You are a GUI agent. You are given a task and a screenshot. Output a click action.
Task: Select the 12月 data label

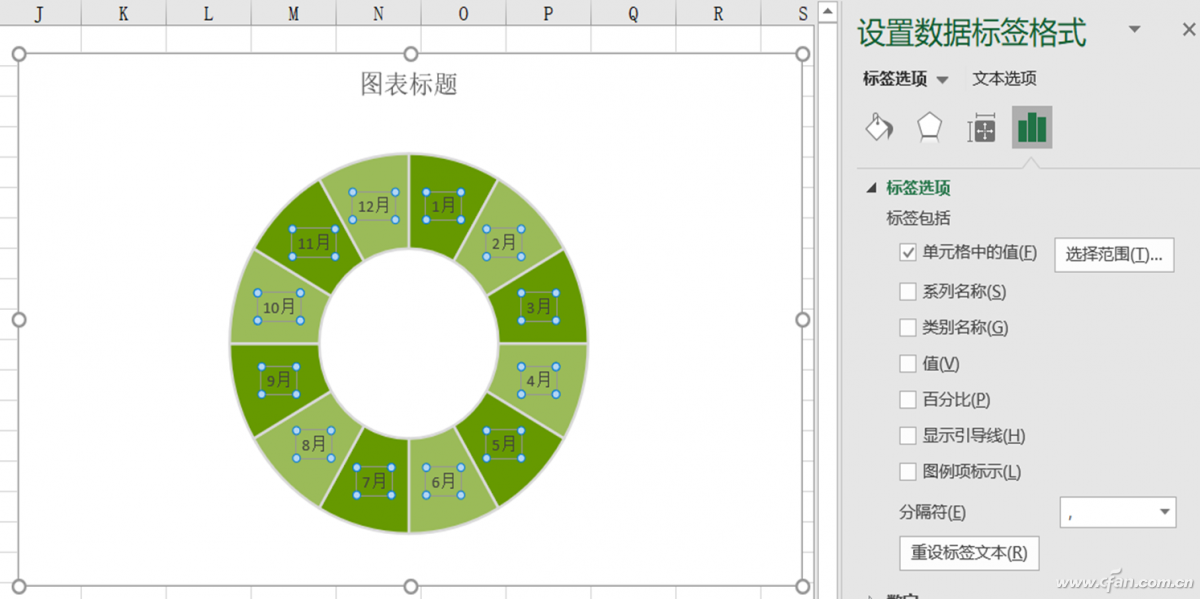[373, 205]
